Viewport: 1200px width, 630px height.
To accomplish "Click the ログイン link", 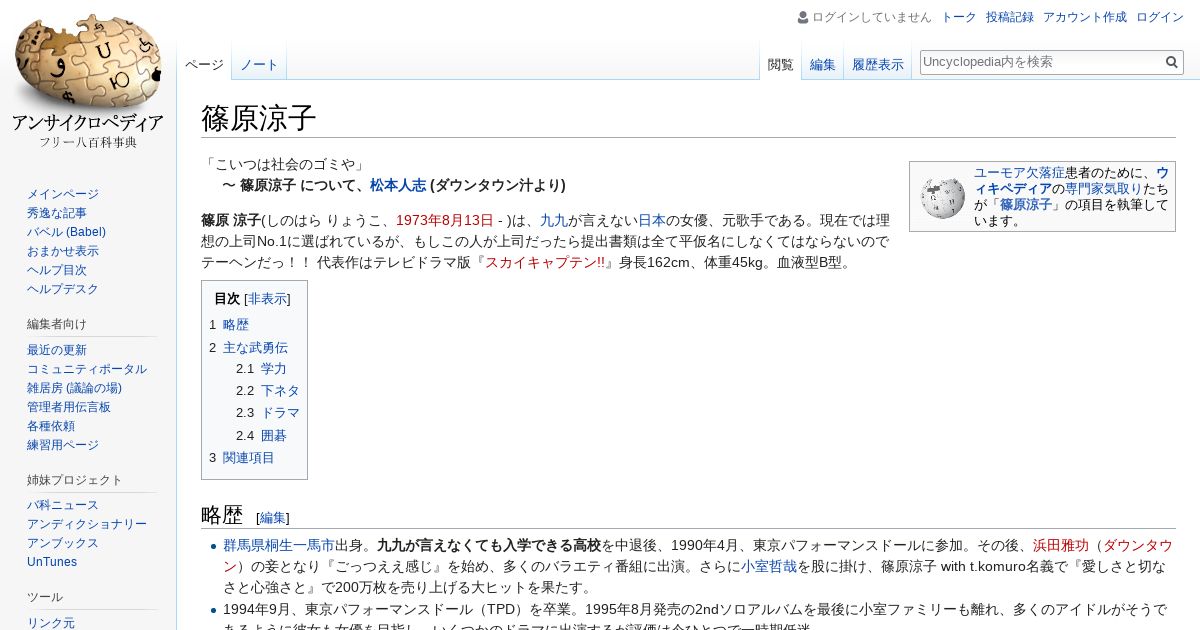I will click(1160, 17).
